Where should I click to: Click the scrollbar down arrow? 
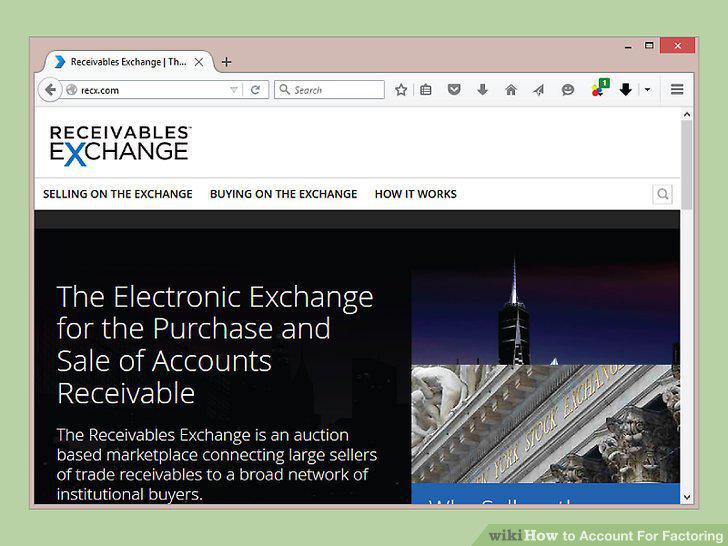coord(687,497)
